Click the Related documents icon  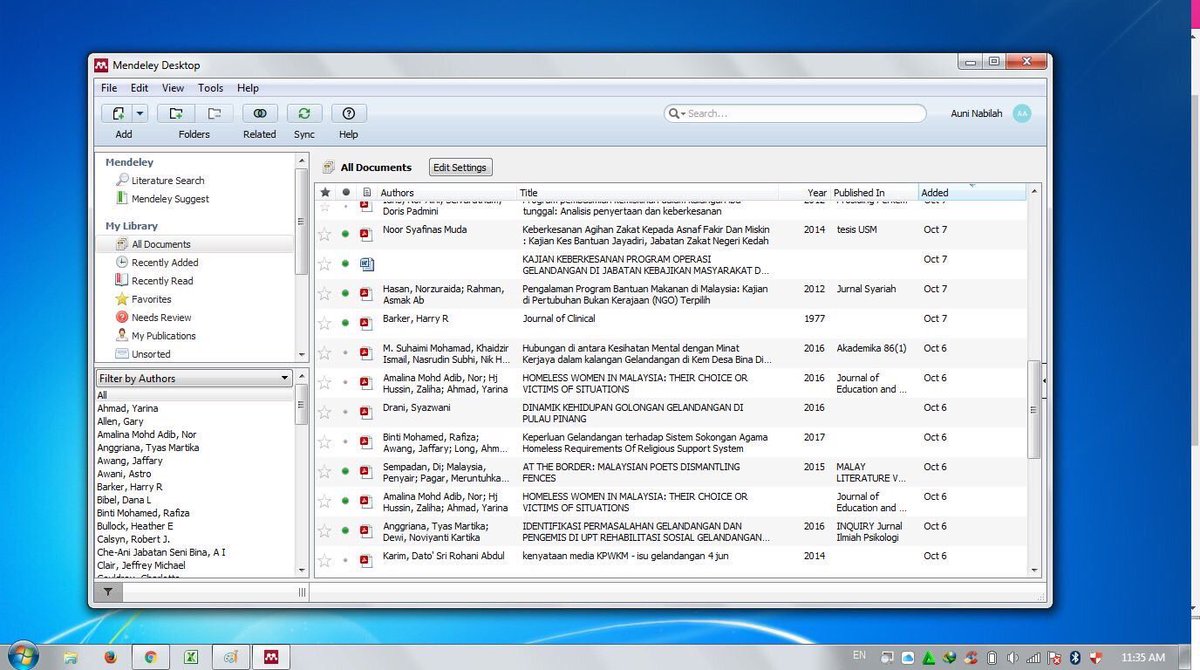click(x=260, y=114)
